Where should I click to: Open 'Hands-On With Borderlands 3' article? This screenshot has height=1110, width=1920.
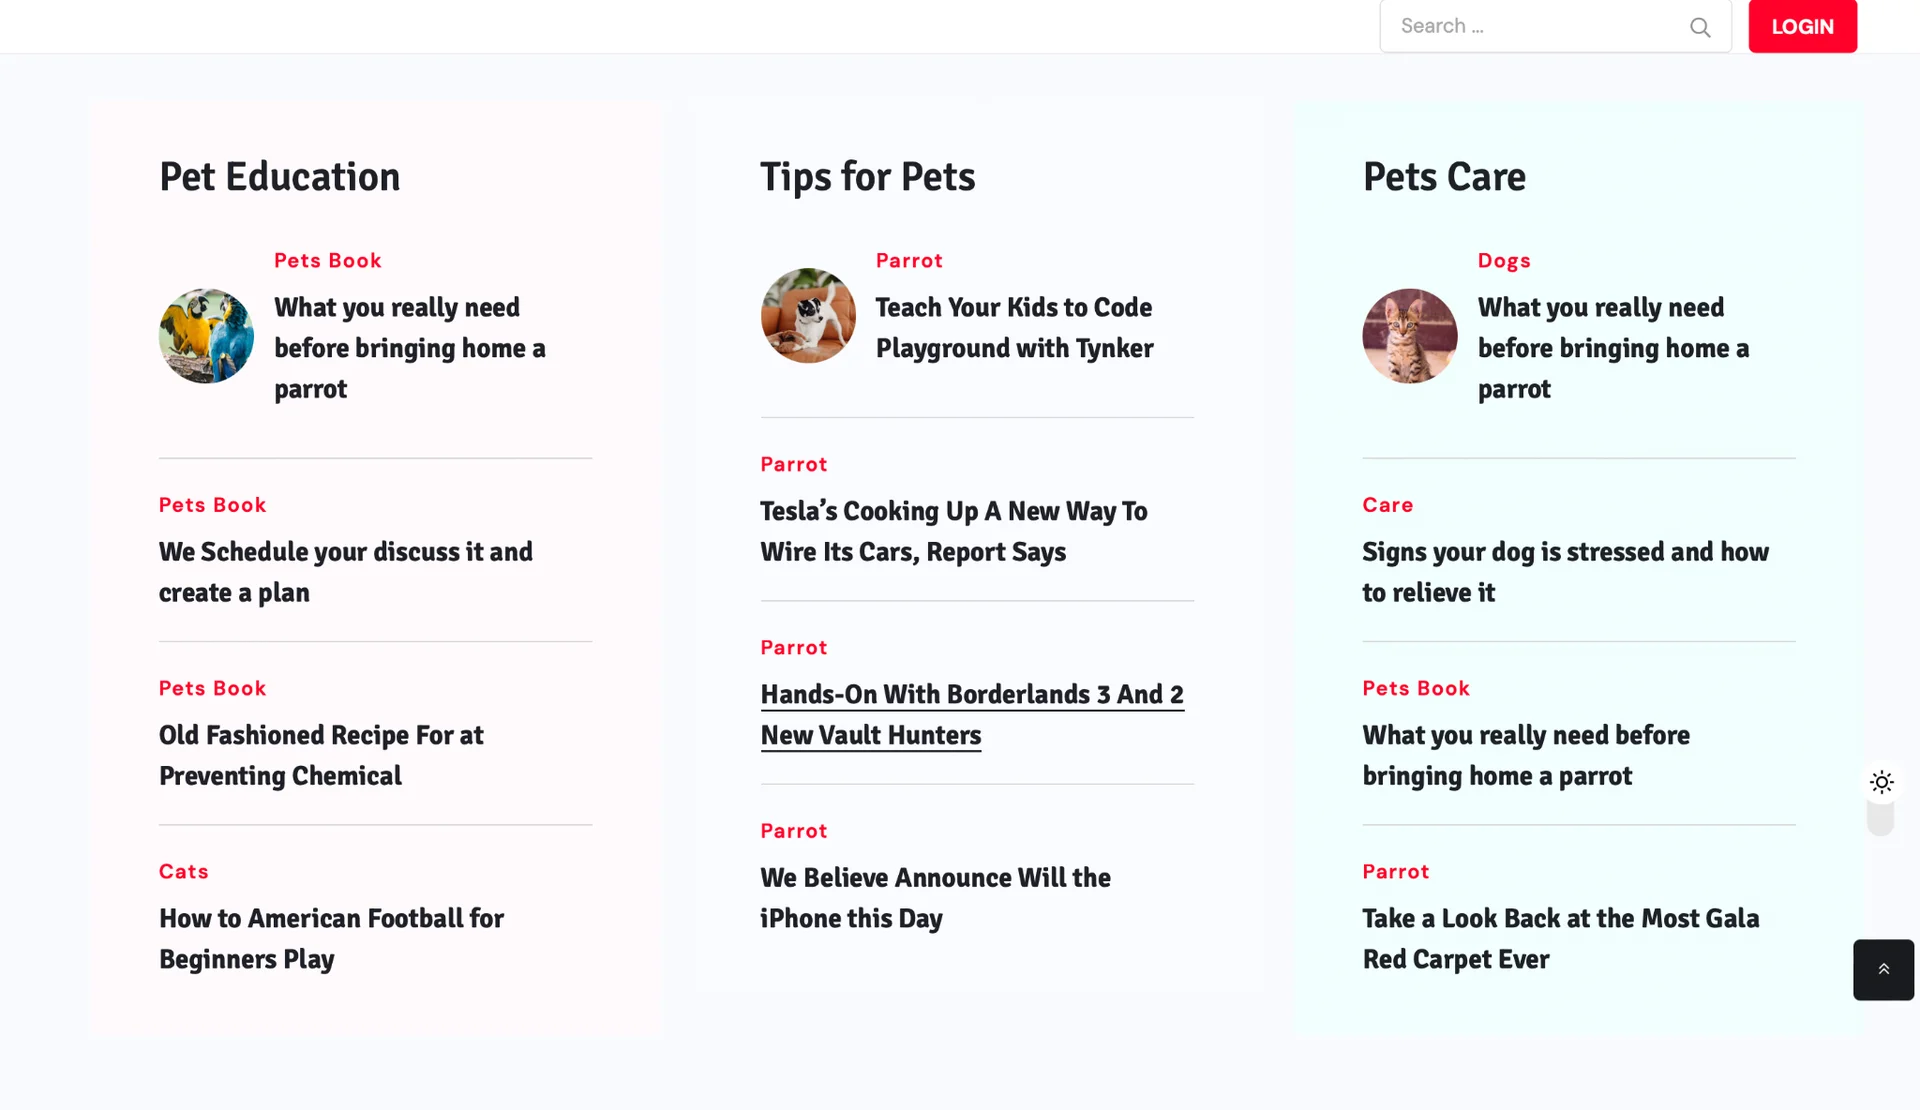[x=972, y=715]
